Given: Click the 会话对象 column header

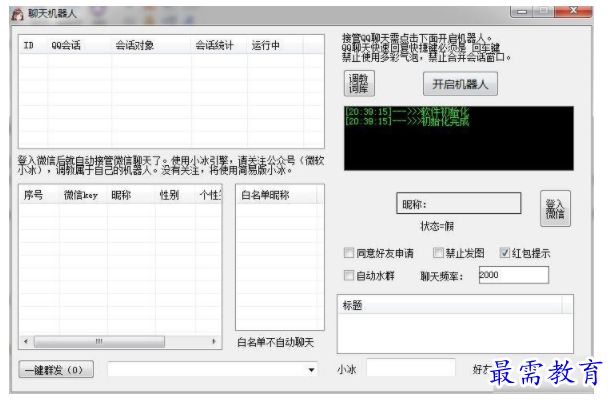Looking at the screenshot, I should click(x=151, y=45).
